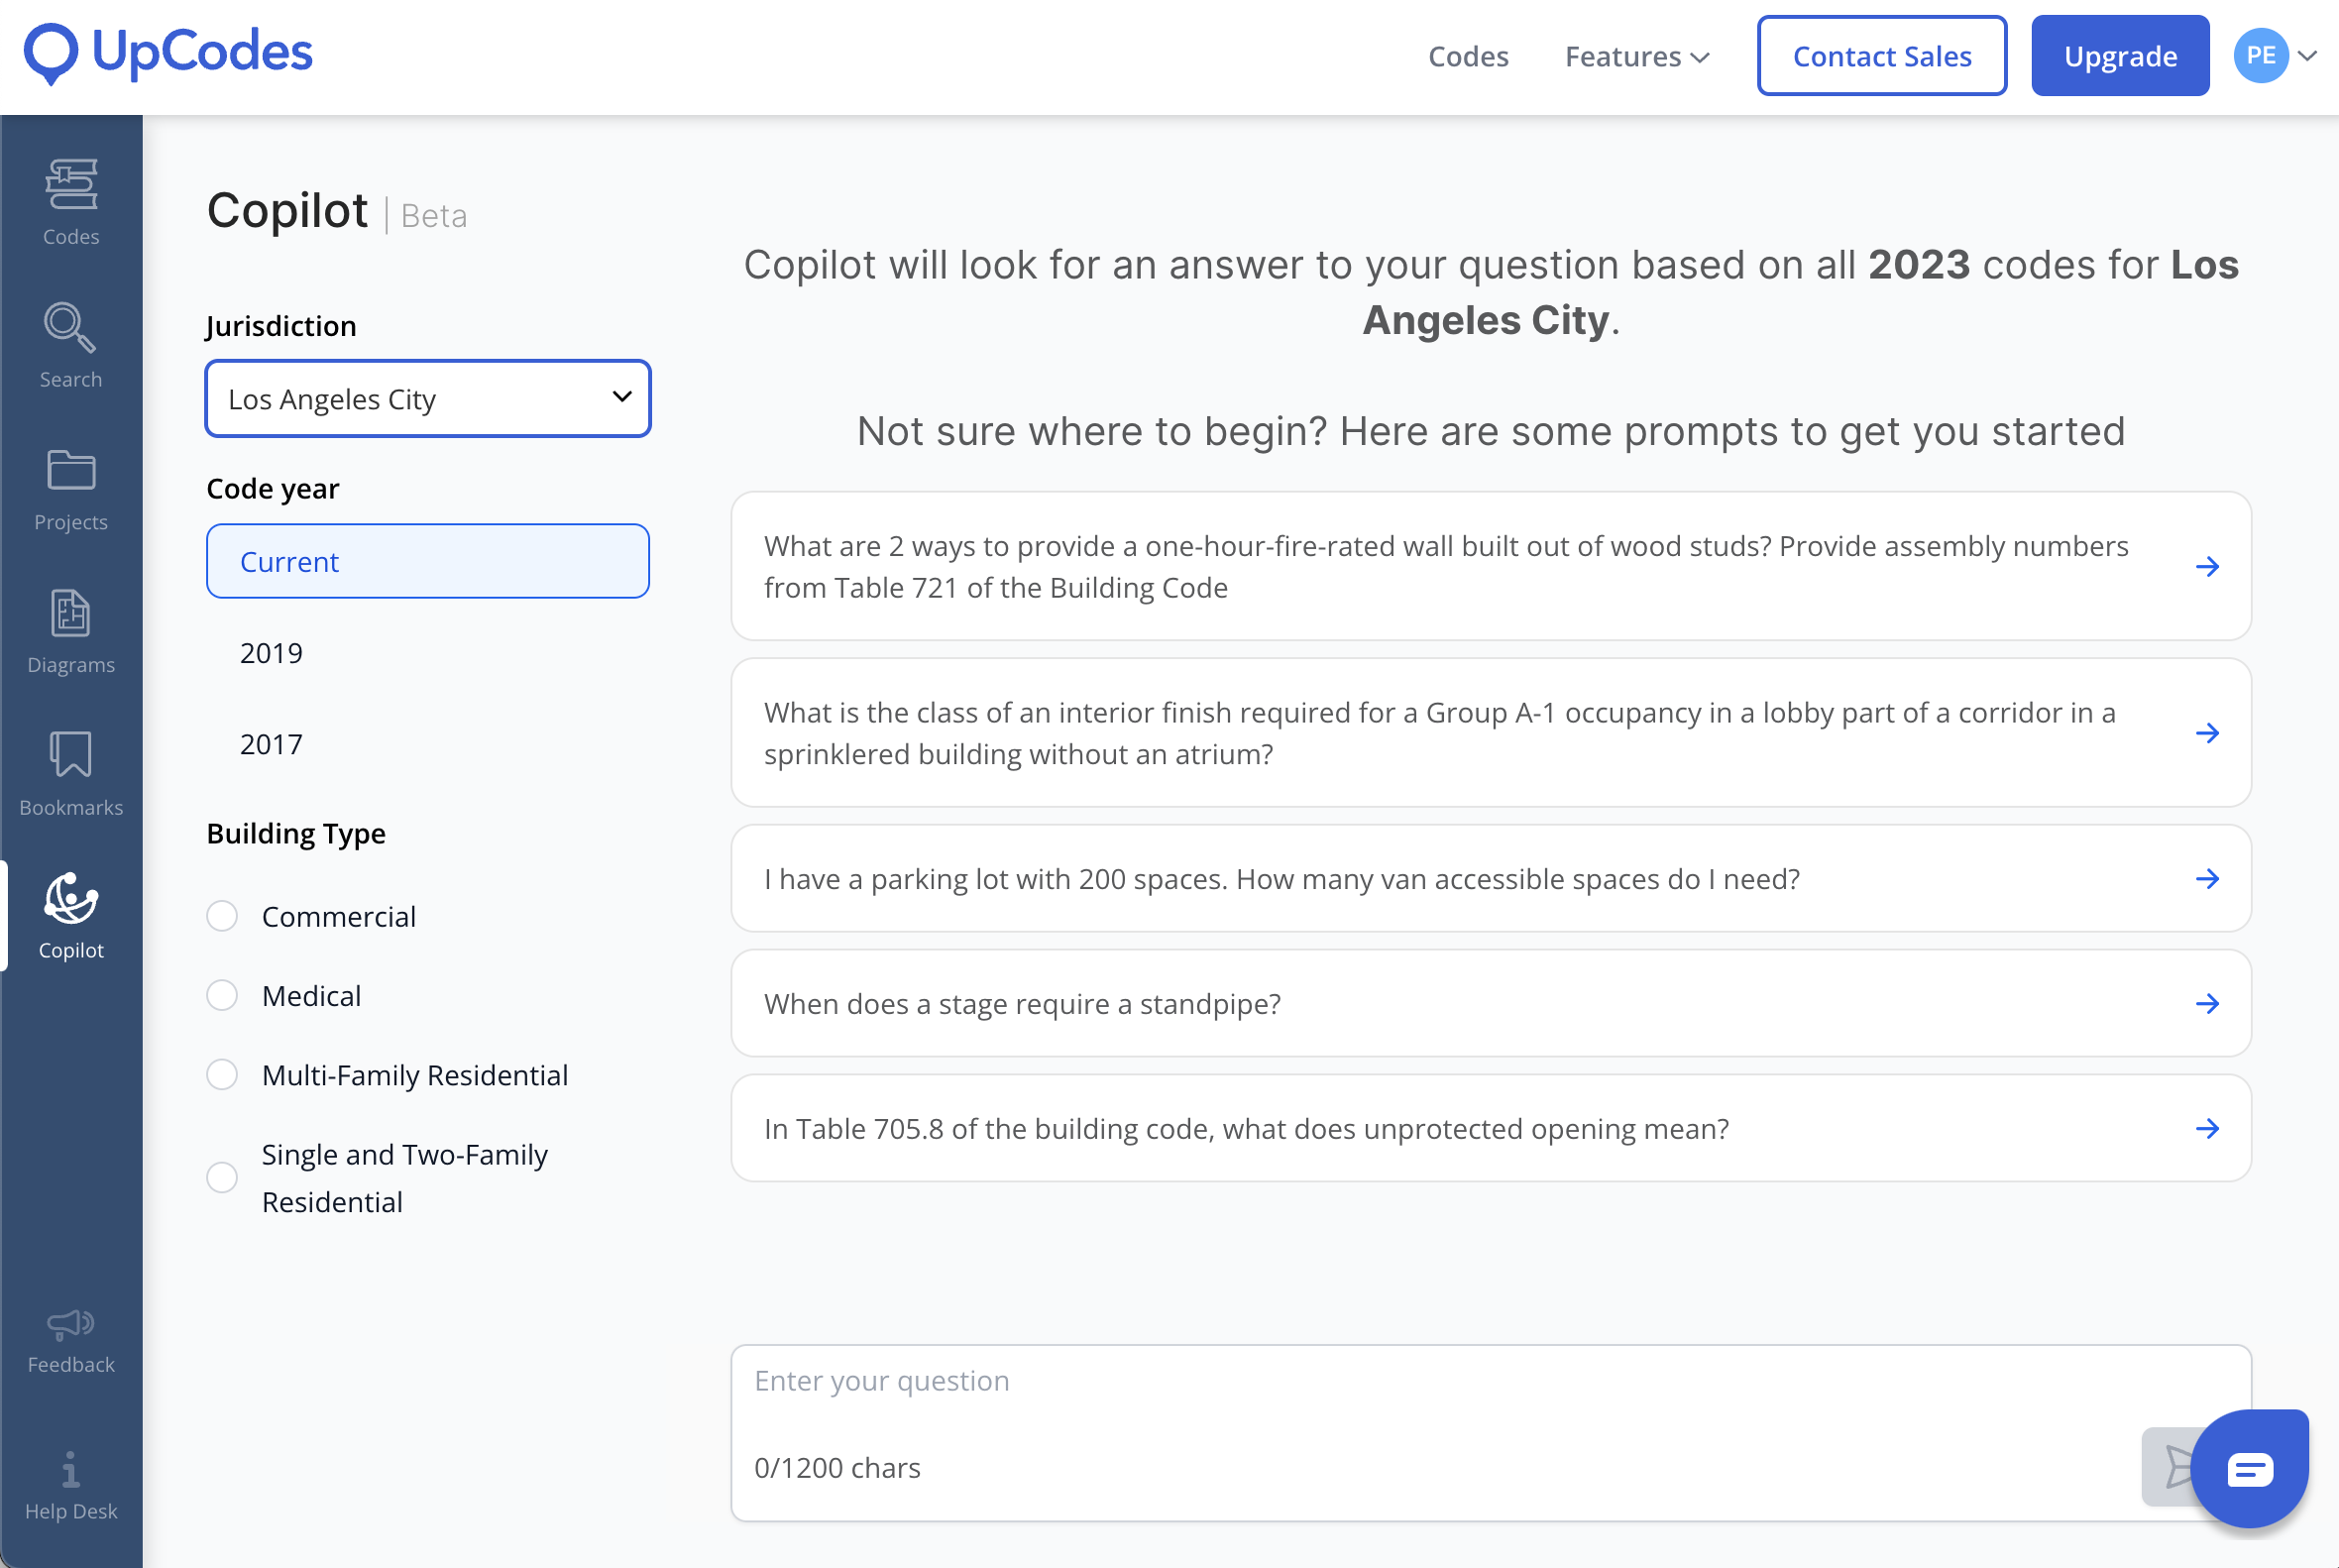Click the send question arrow button

(x=2170, y=1466)
